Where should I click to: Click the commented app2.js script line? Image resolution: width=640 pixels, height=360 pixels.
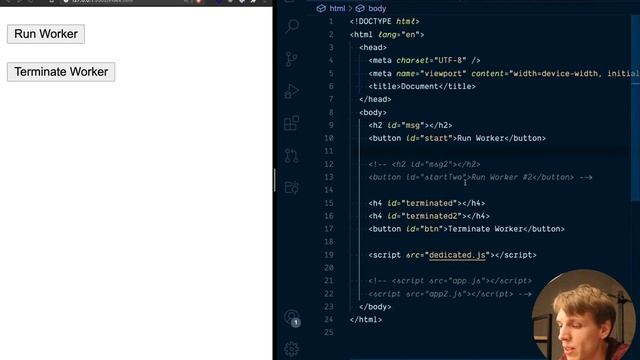click(x=450, y=294)
